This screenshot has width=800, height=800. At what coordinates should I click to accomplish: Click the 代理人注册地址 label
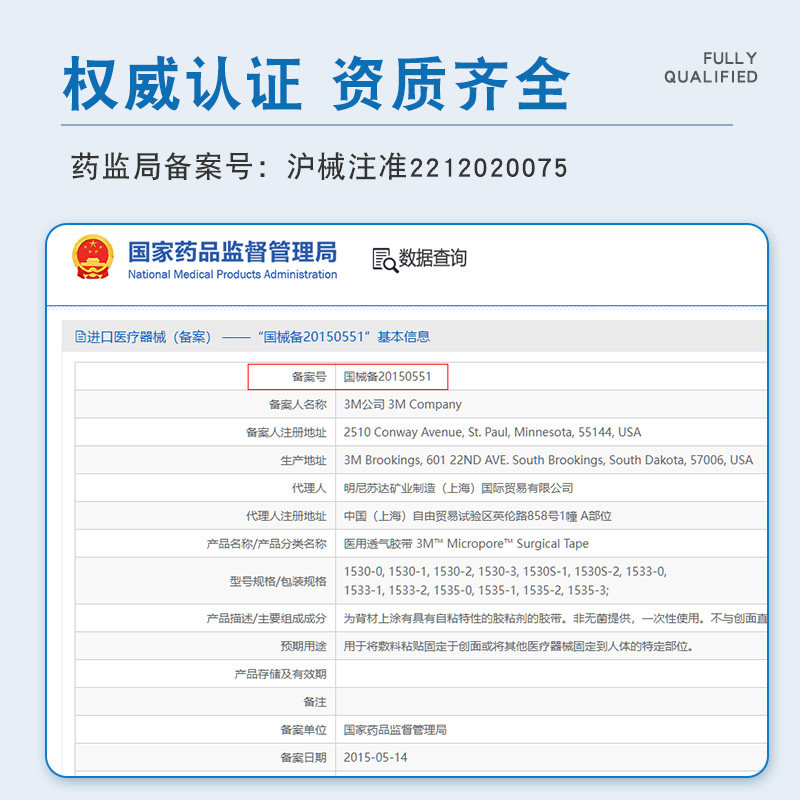pyautogui.click(x=286, y=516)
